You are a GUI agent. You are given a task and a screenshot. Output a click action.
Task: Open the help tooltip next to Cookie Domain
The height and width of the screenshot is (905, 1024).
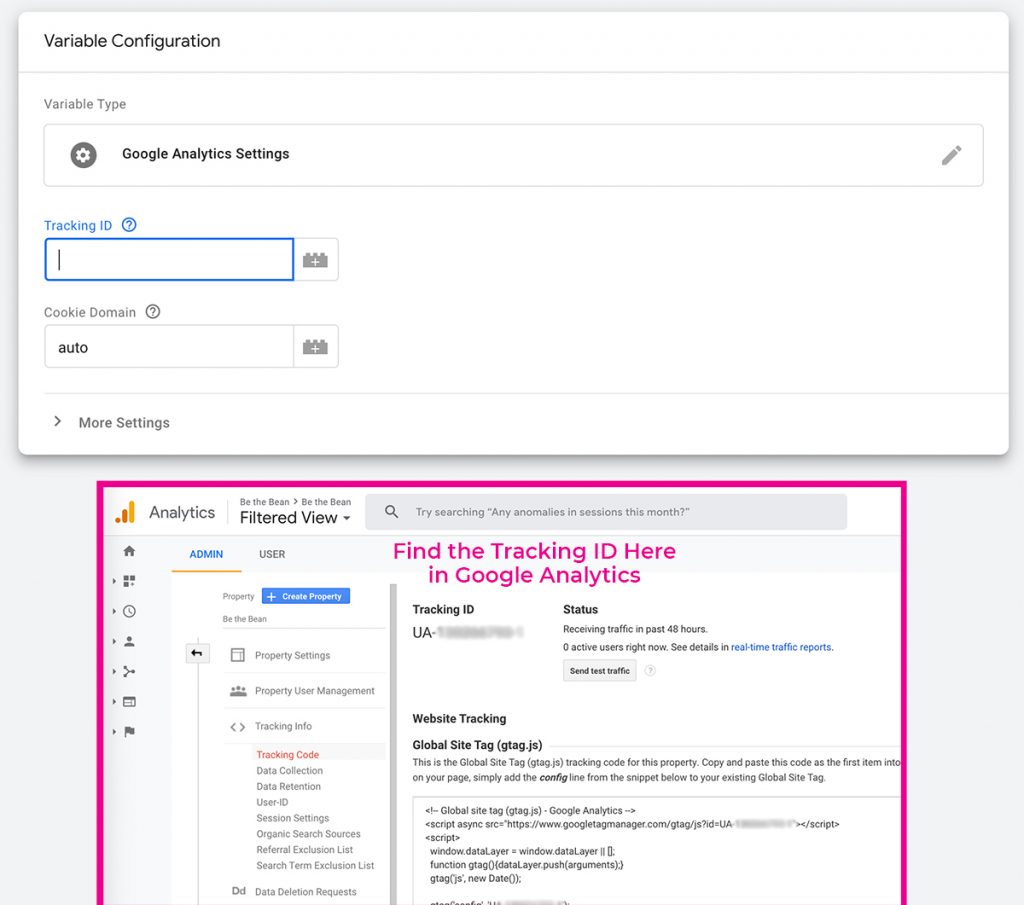153,312
